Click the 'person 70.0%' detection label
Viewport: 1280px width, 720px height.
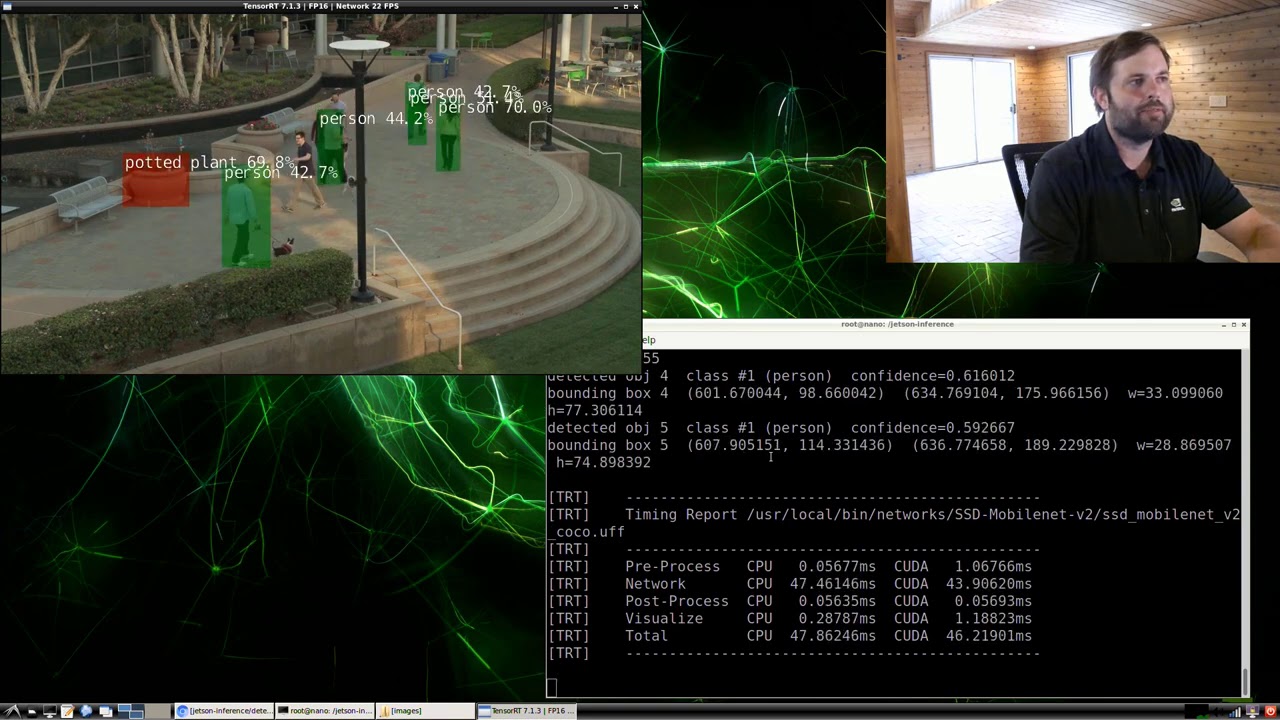click(x=495, y=107)
